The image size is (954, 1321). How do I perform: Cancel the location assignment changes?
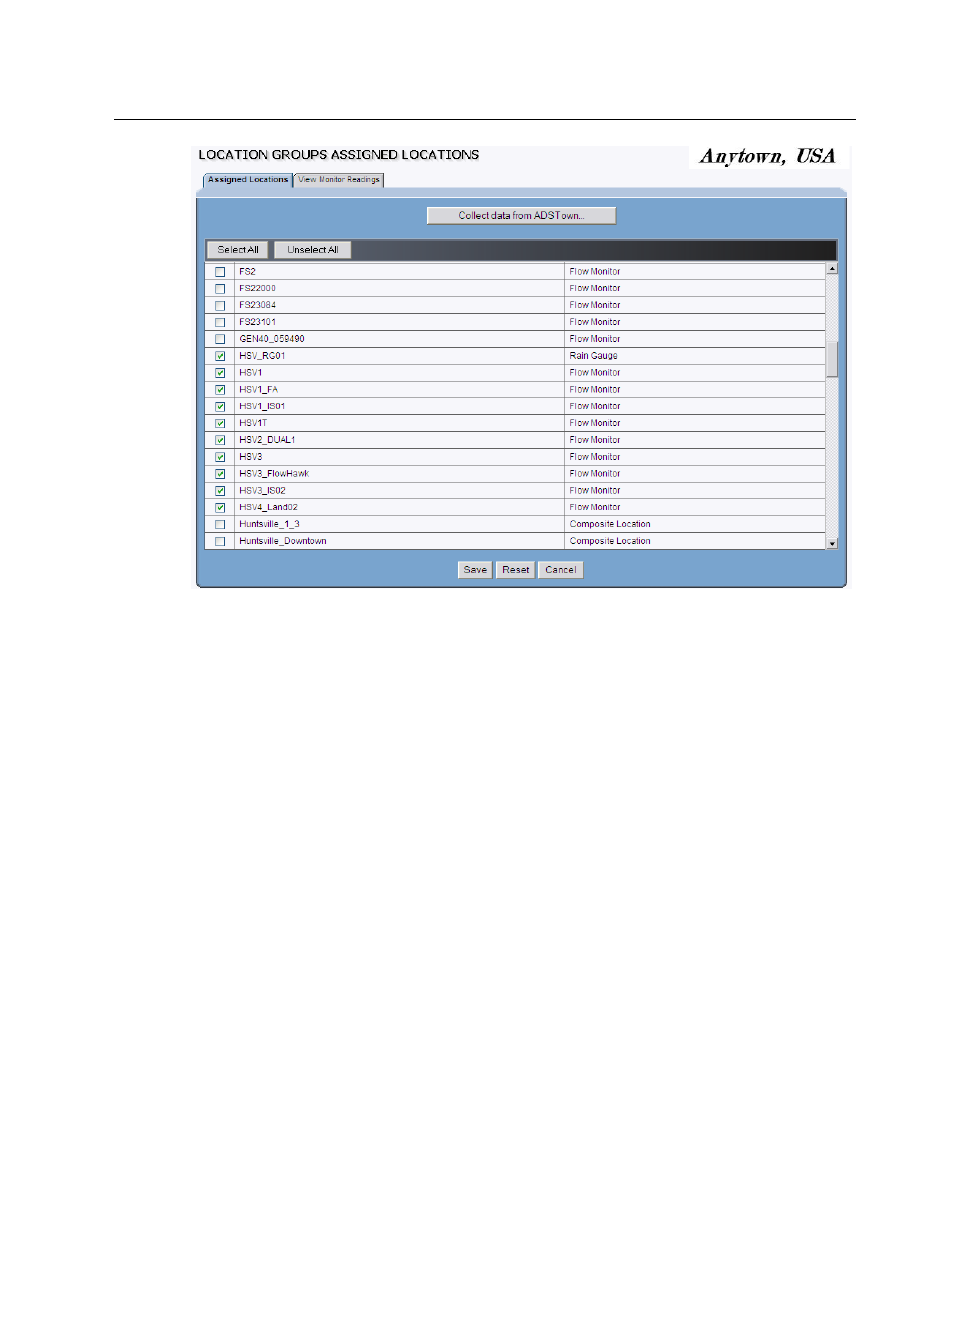(x=560, y=570)
